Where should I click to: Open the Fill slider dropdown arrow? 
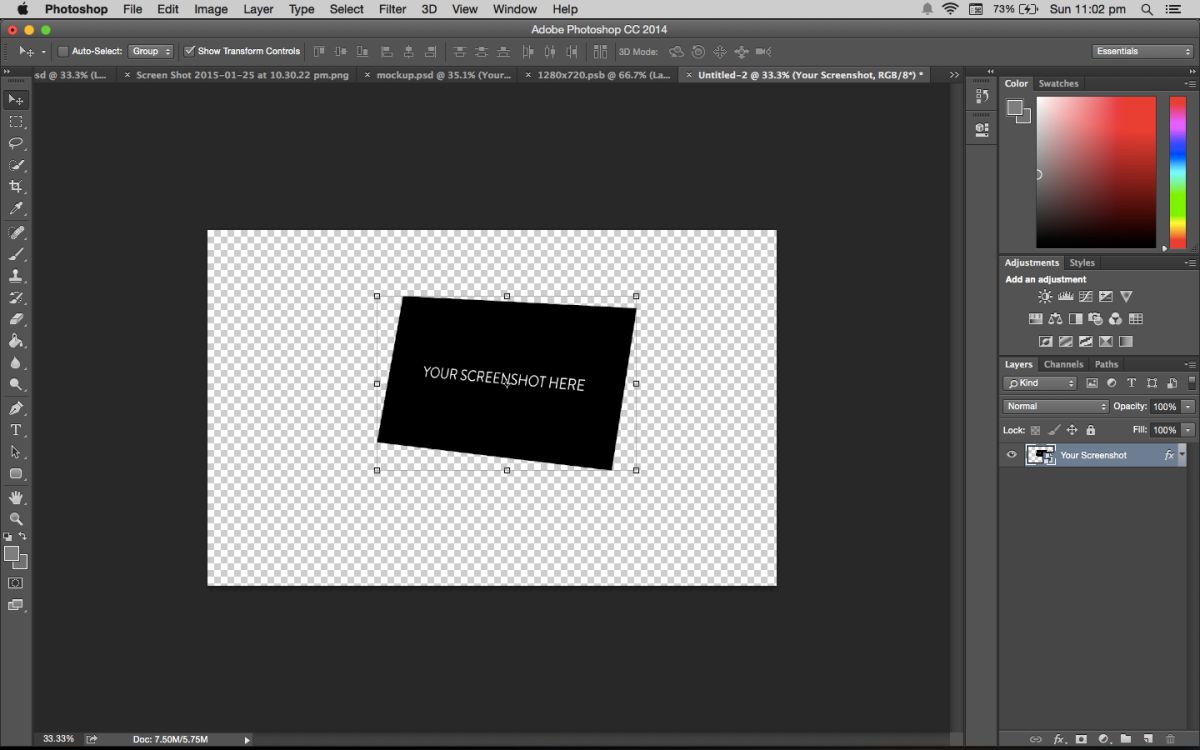tap(1188, 430)
